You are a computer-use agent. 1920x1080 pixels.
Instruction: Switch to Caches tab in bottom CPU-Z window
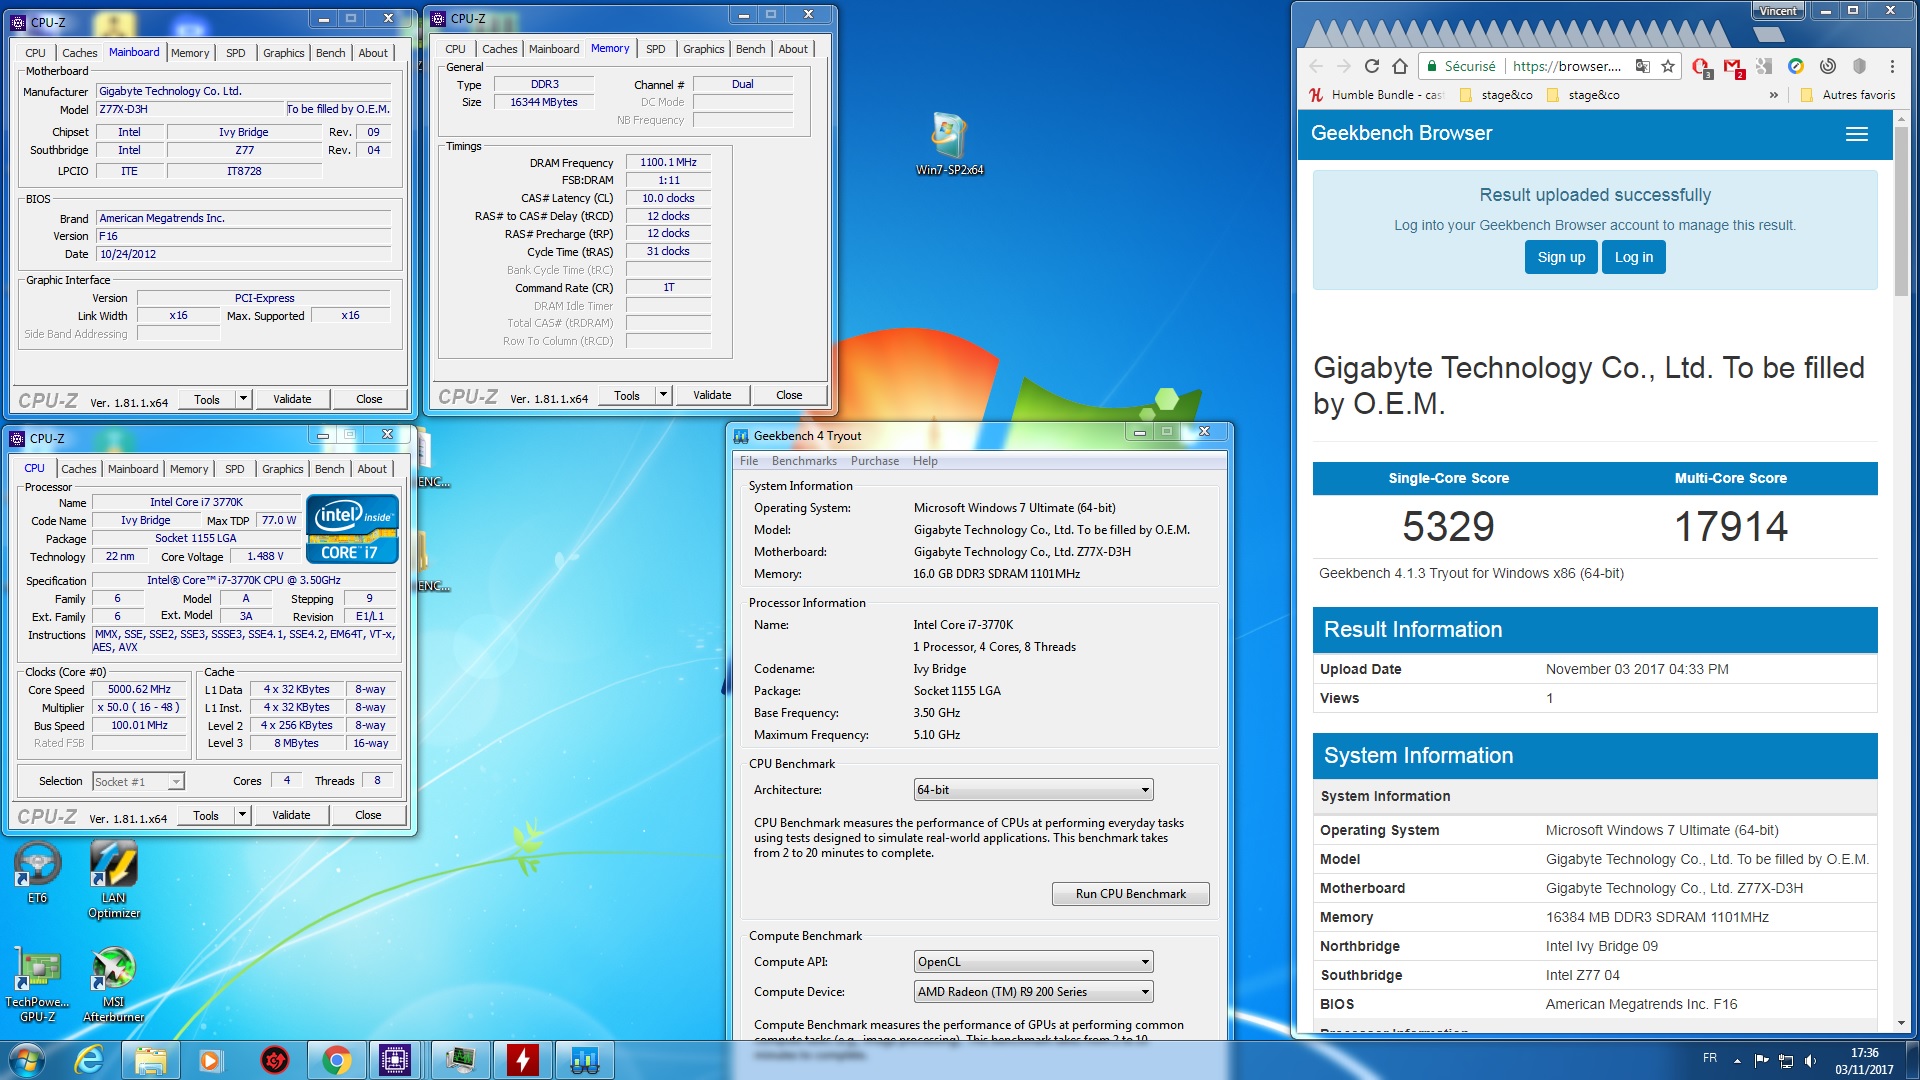(x=79, y=469)
